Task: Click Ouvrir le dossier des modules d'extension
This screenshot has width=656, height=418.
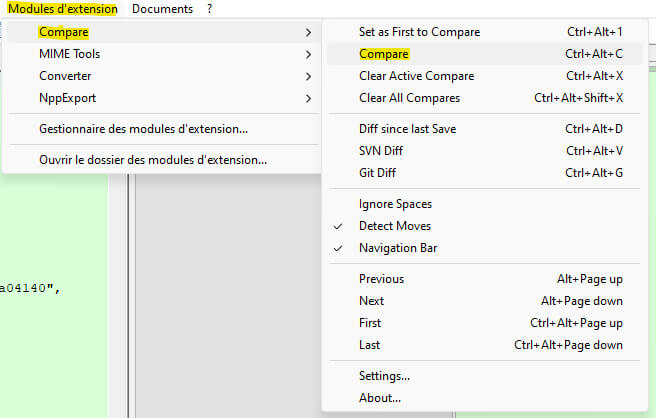Action: (153, 159)
